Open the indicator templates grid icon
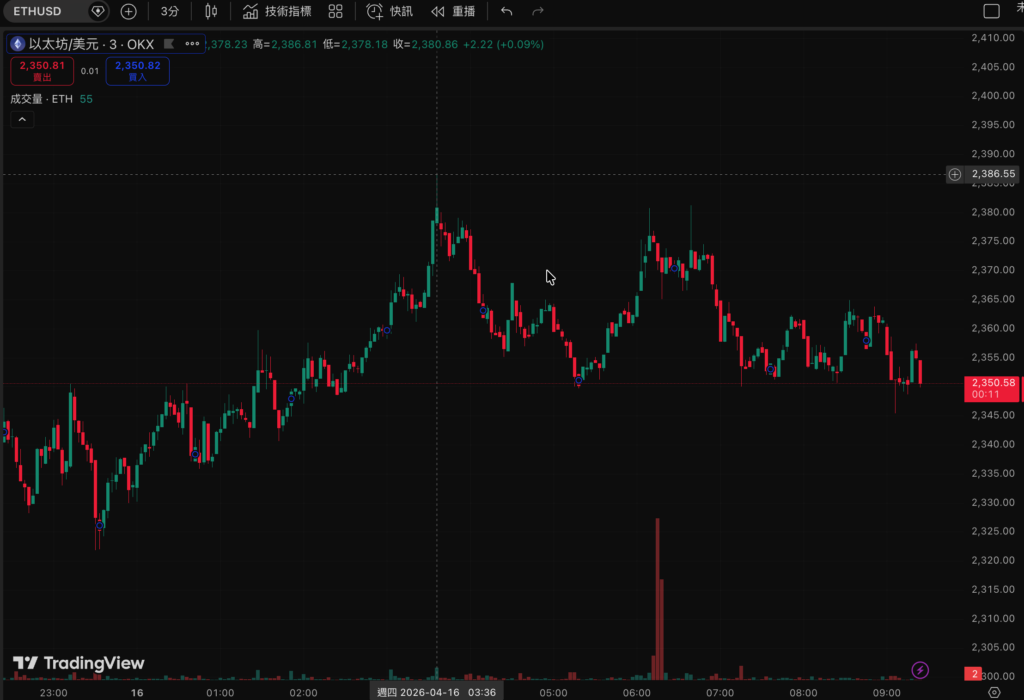The height and width of the screenshot is (700, 1024). 336,11
